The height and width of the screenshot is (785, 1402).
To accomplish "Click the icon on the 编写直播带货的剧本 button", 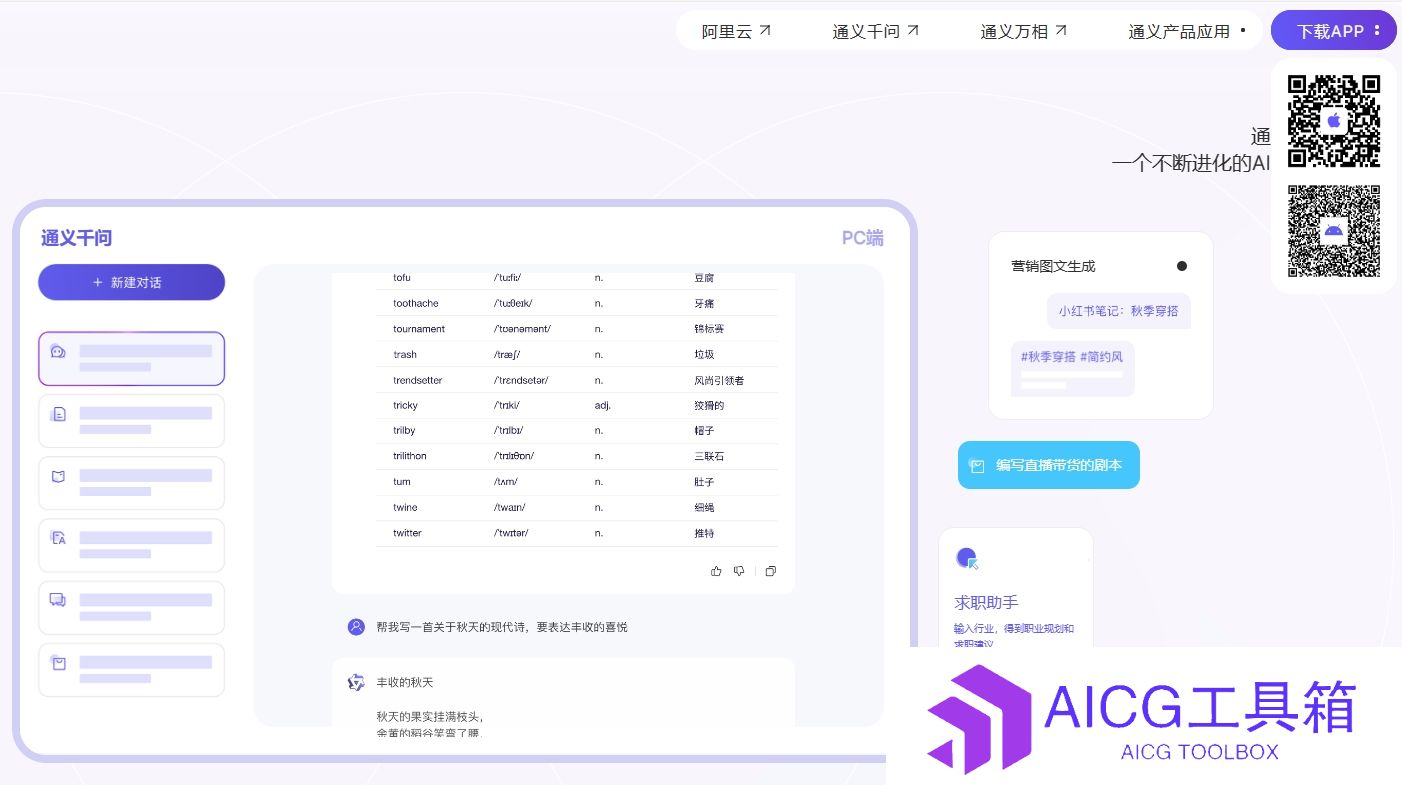I will pyautogui.click(x=977, y=465).
